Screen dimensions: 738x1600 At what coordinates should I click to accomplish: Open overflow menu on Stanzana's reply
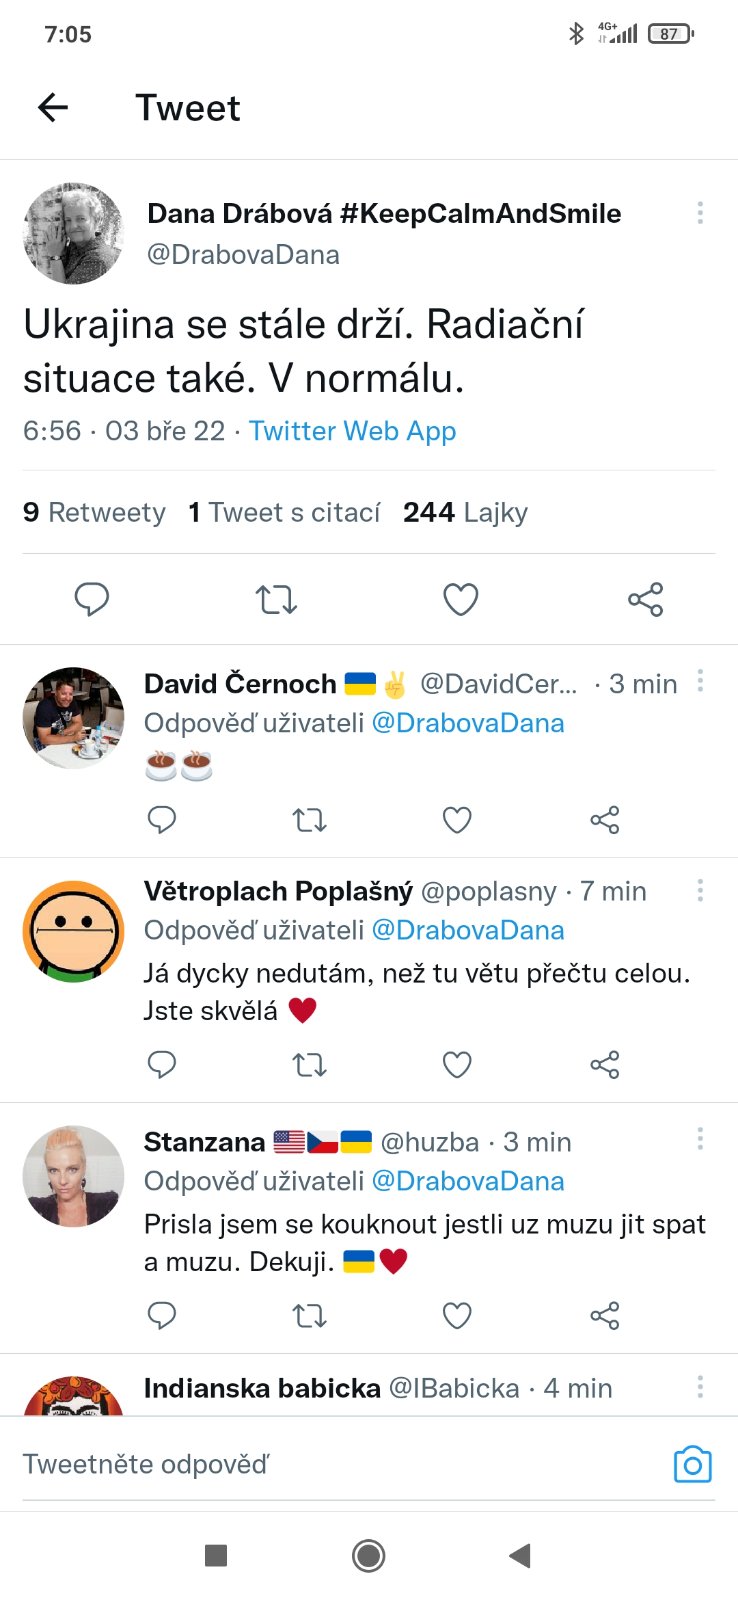coord(700,1139)
